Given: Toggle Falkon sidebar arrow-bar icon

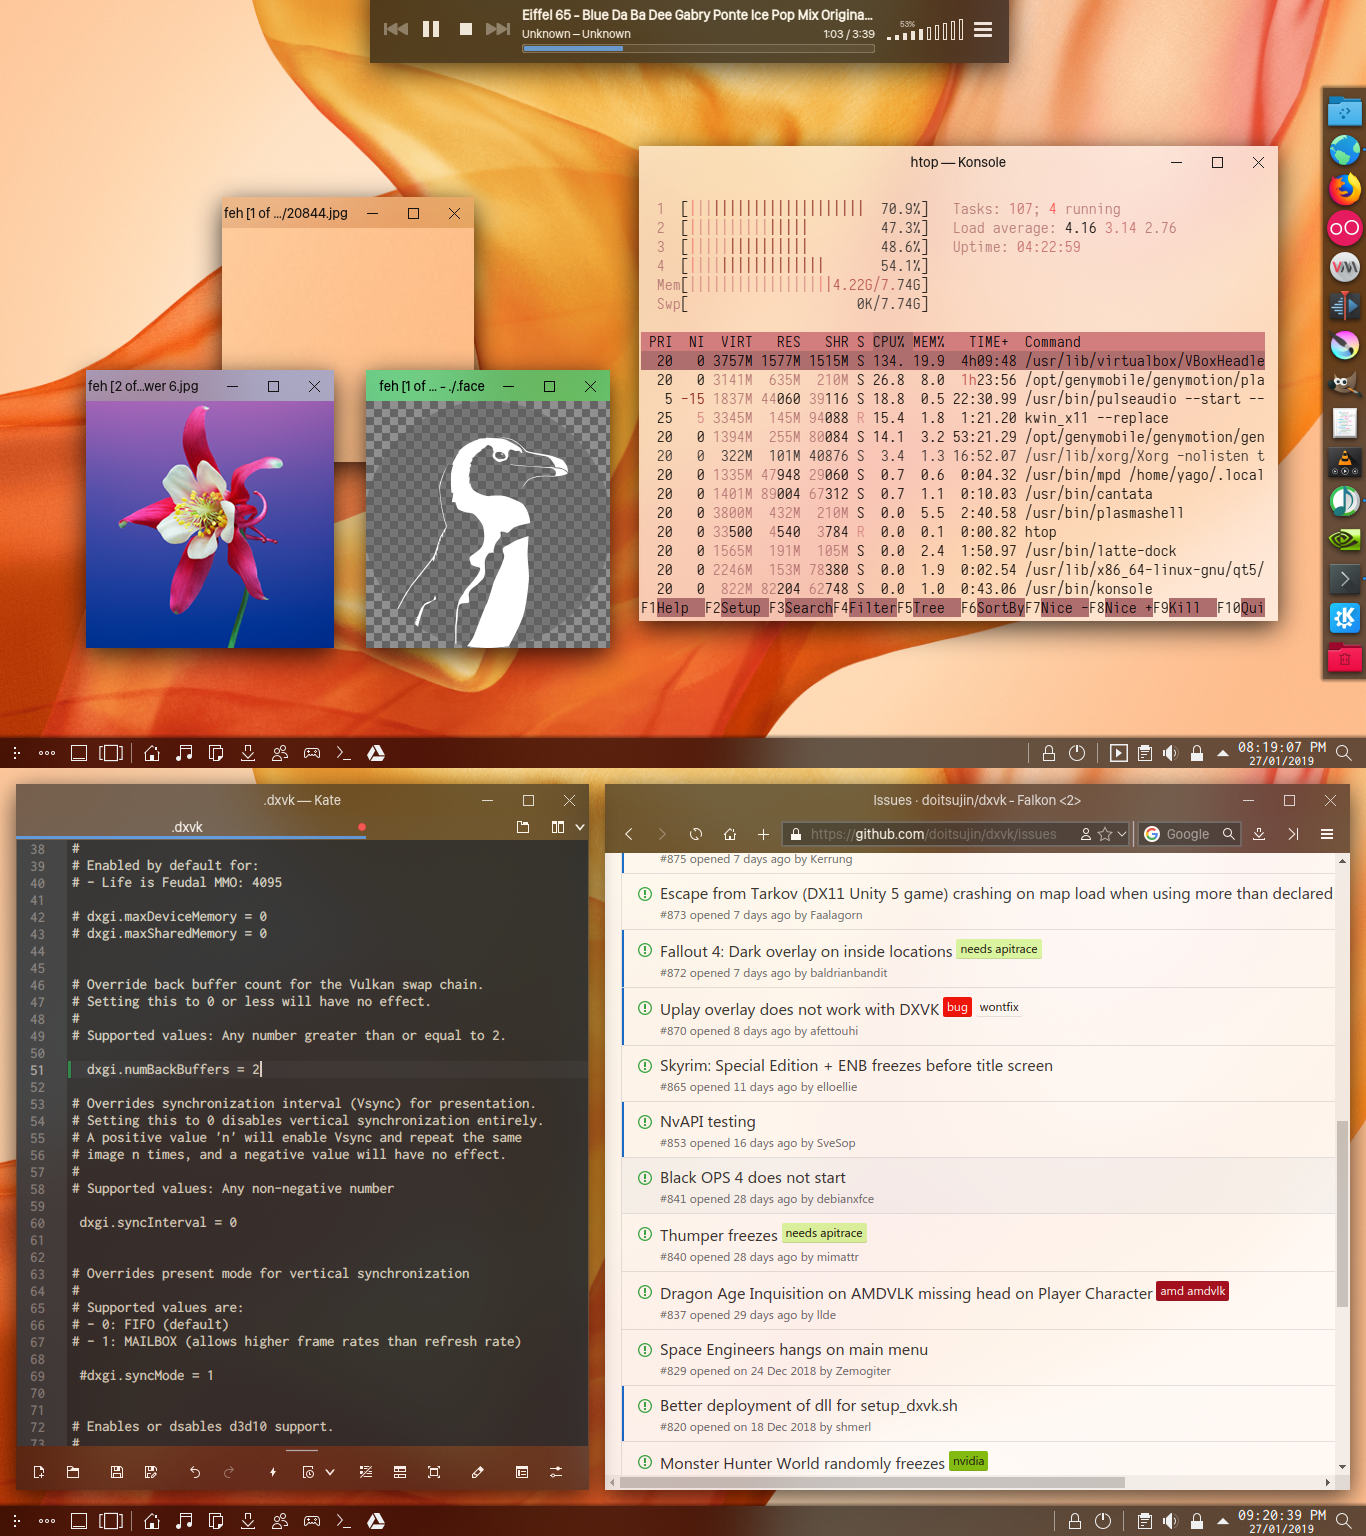Looking at the screenshot, I should tap(1293, 834).
